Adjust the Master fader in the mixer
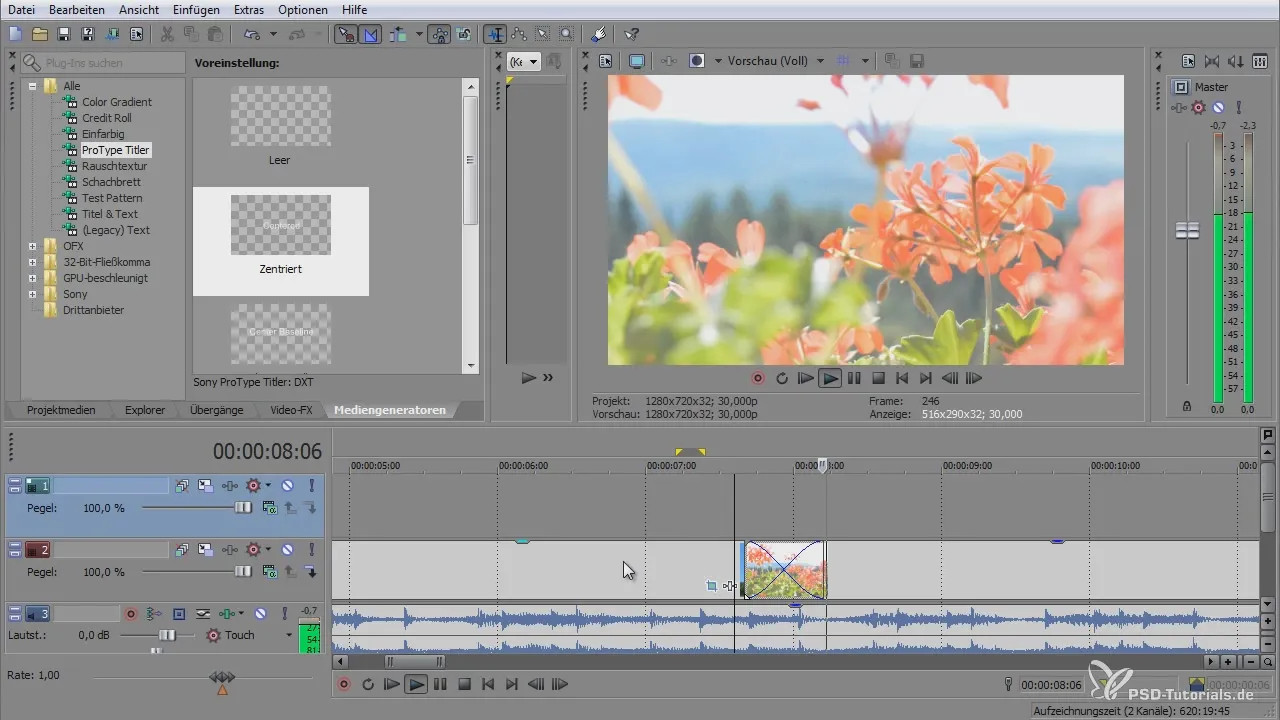This screenshot has width=1280, height=720. point(1187,231)
